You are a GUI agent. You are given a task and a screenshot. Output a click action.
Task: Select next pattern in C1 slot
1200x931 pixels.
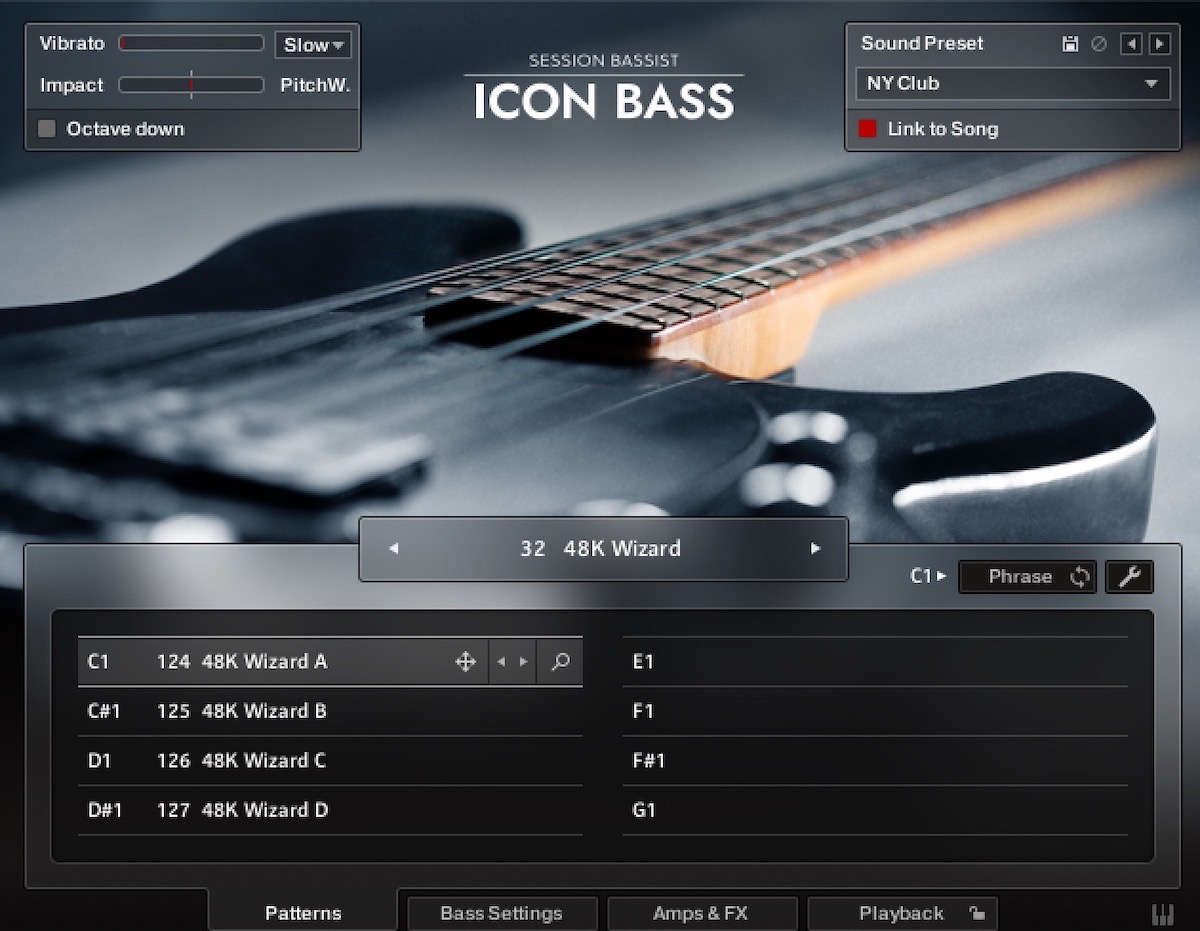click(x=524, y=662)
